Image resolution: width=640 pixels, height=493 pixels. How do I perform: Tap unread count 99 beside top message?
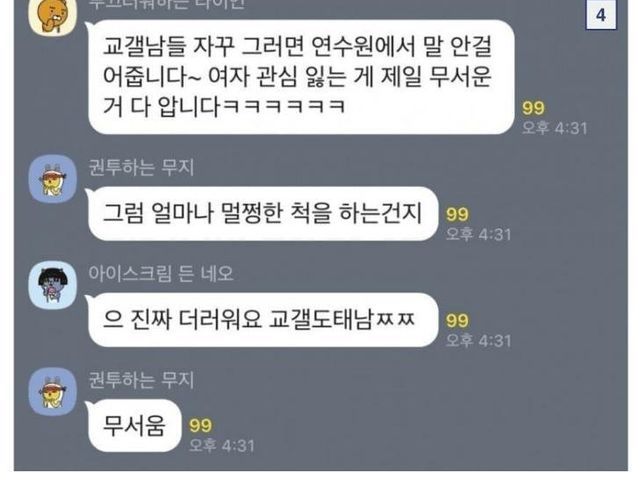pyautogui.click(x=533, y=108)
